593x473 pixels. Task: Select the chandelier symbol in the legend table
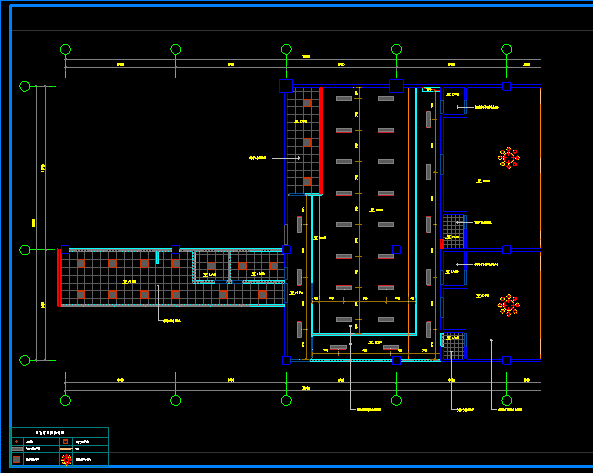tap(67, 459)
